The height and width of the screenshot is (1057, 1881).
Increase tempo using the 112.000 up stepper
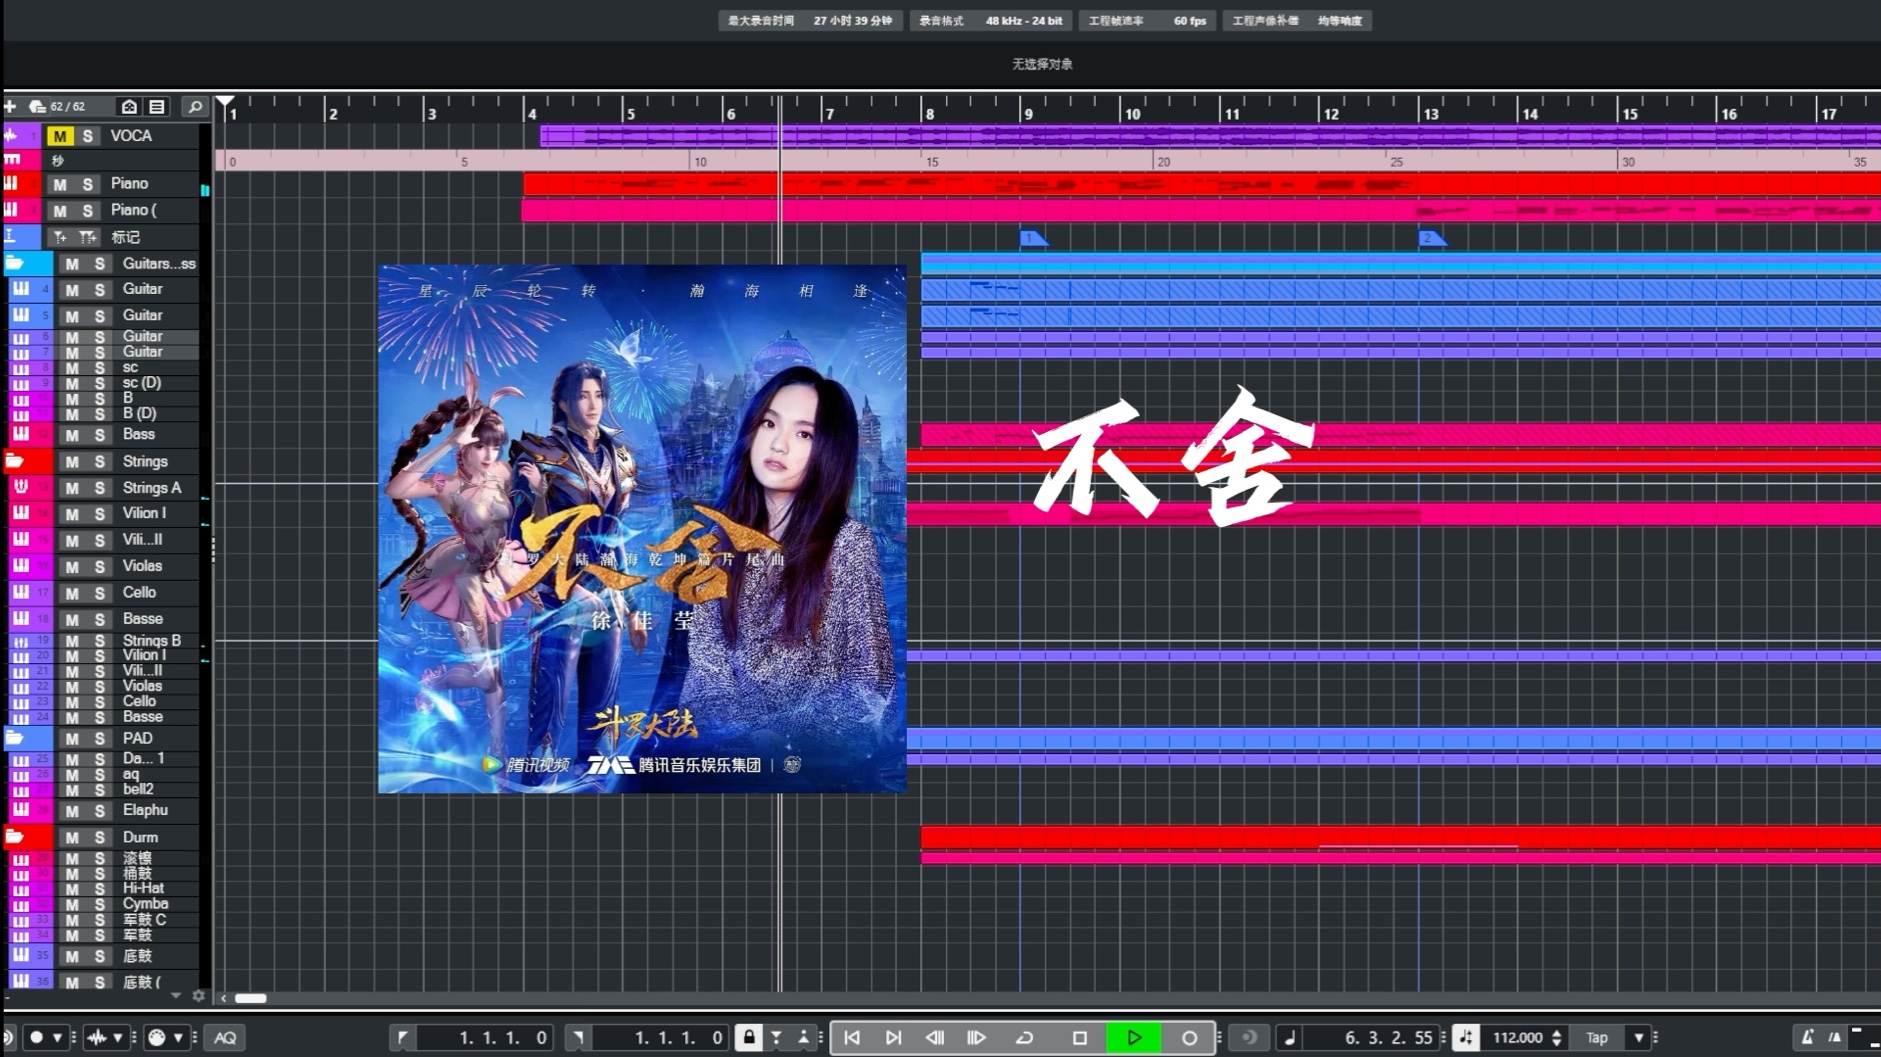(x=1557, y=1030)
